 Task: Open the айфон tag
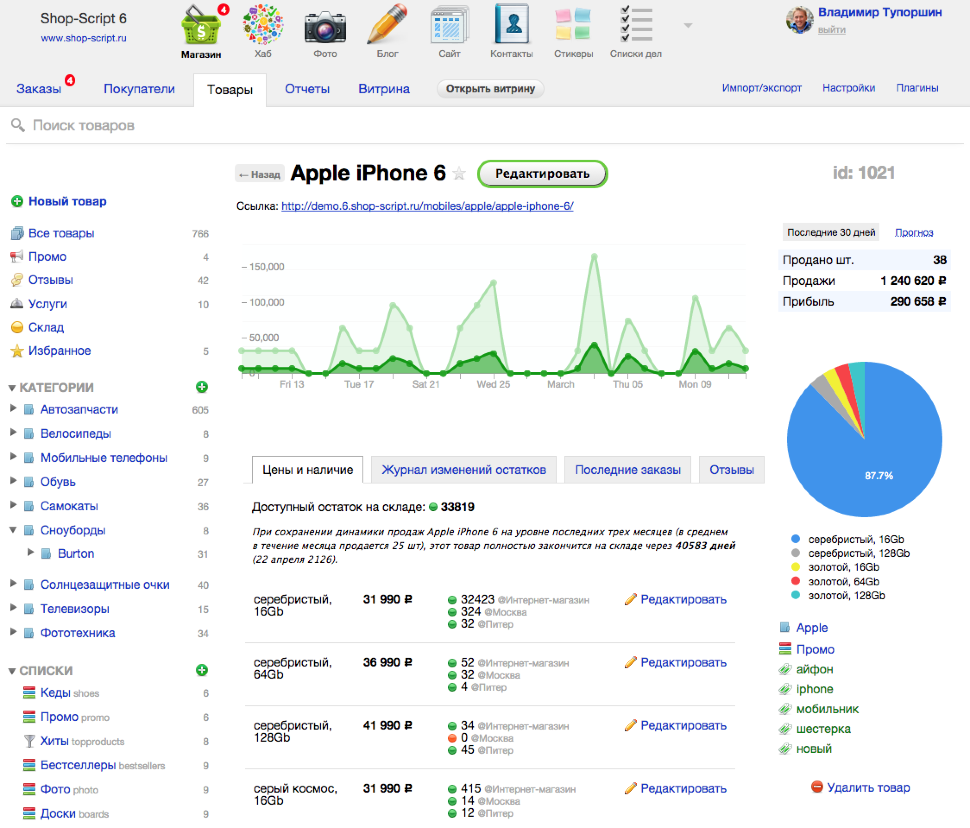pyautogui.click(x=814, y=670)
